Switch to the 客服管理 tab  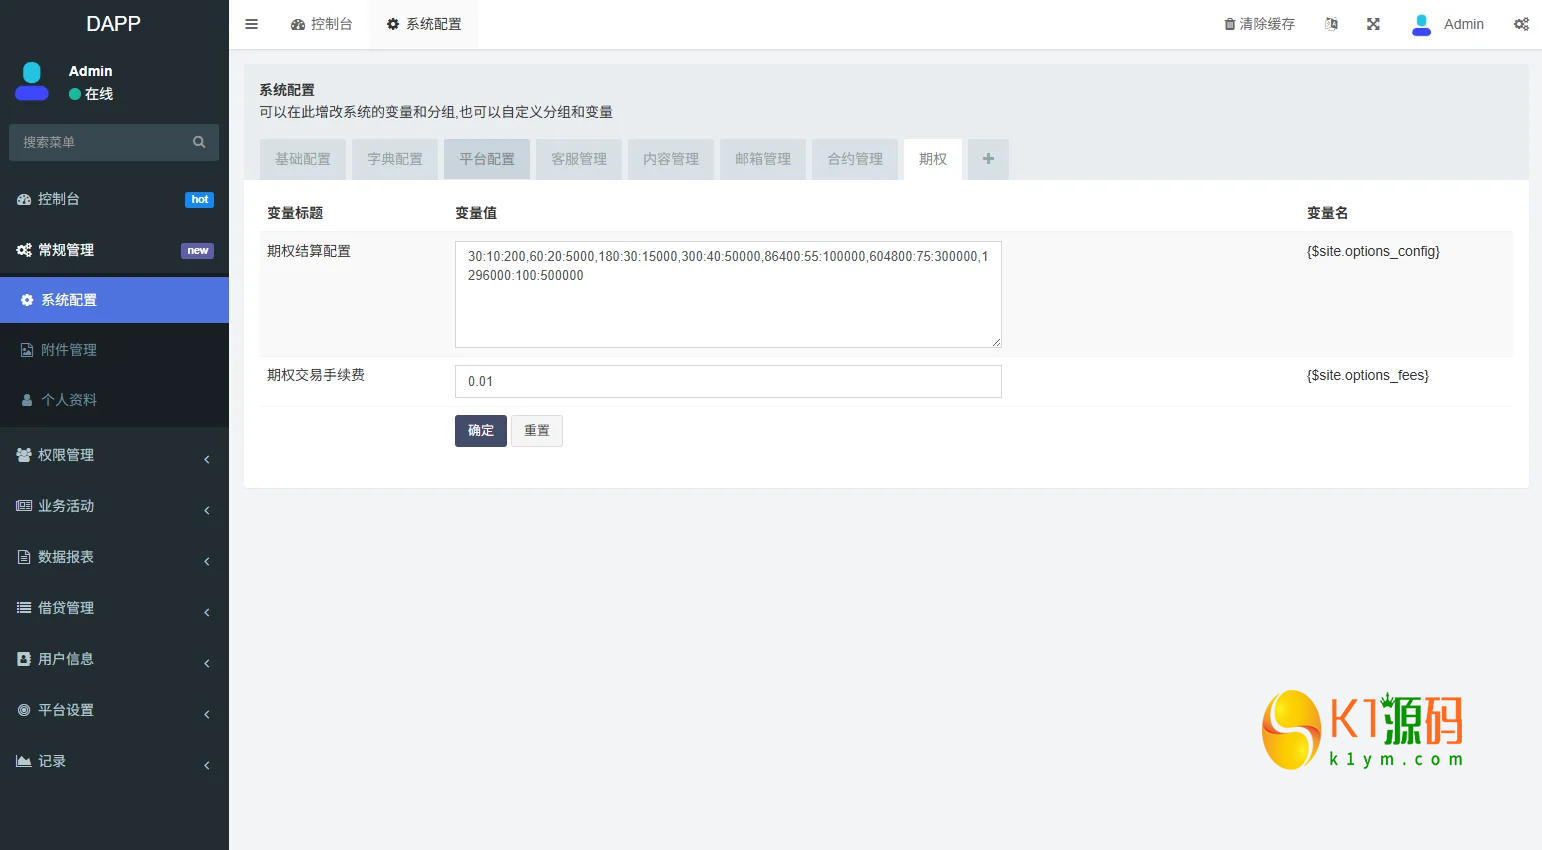579,159
